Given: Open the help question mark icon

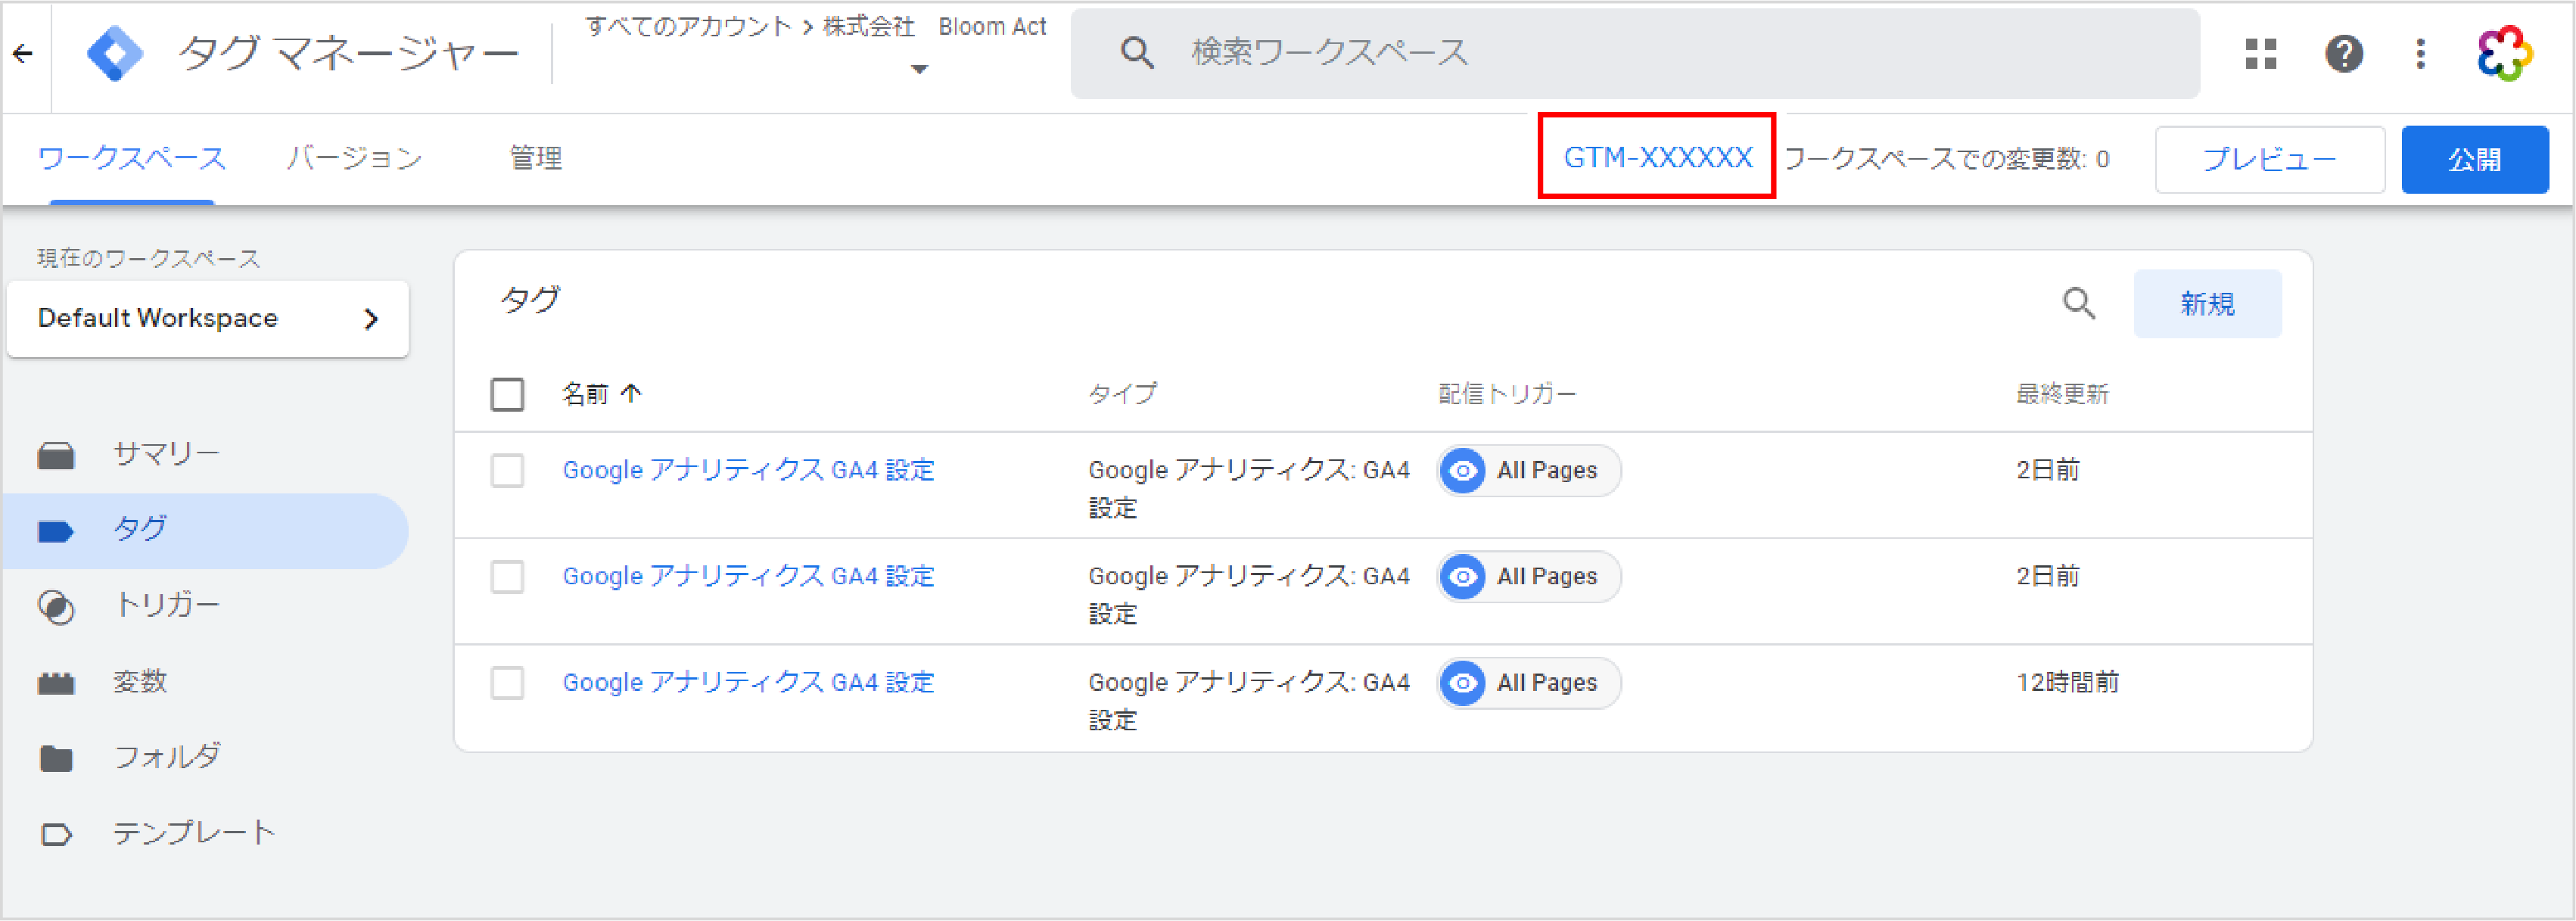Looking at the screenshot, I should coord(2343,54).
